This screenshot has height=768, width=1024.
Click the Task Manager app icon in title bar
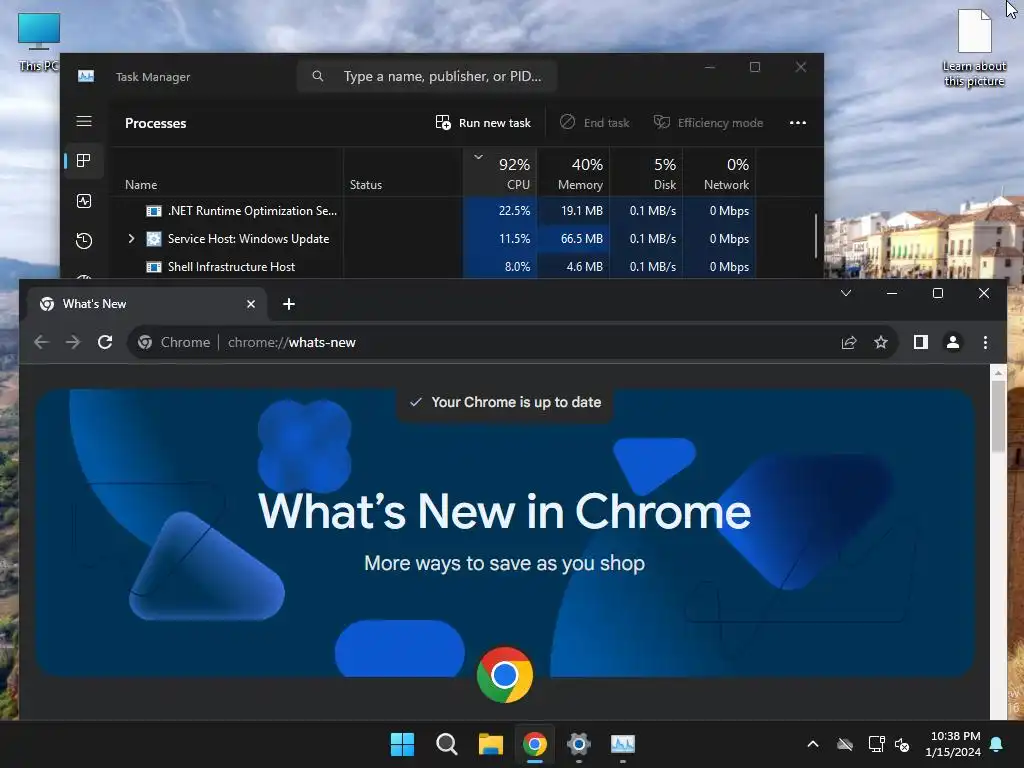tap(86, 76)
